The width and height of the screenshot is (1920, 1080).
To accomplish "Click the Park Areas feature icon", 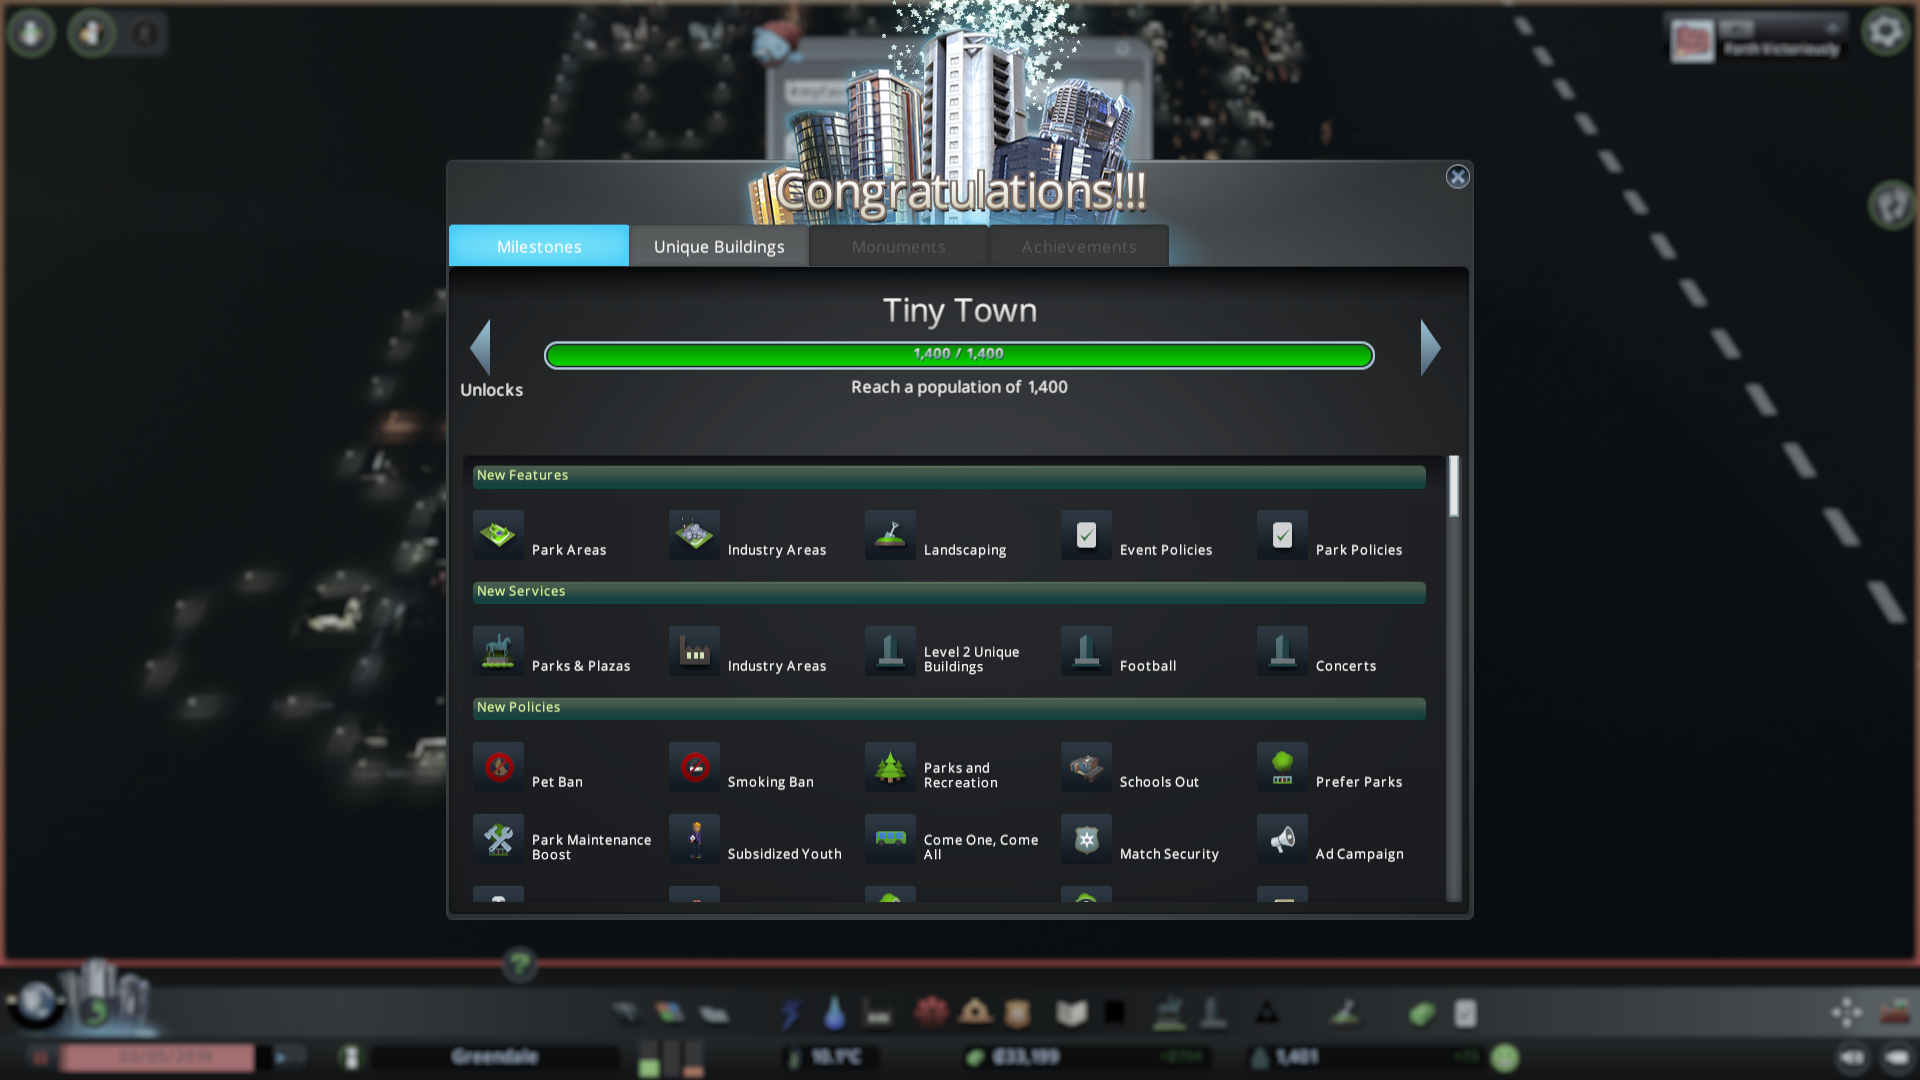I will pyautogui.click(x=498, y=535).
